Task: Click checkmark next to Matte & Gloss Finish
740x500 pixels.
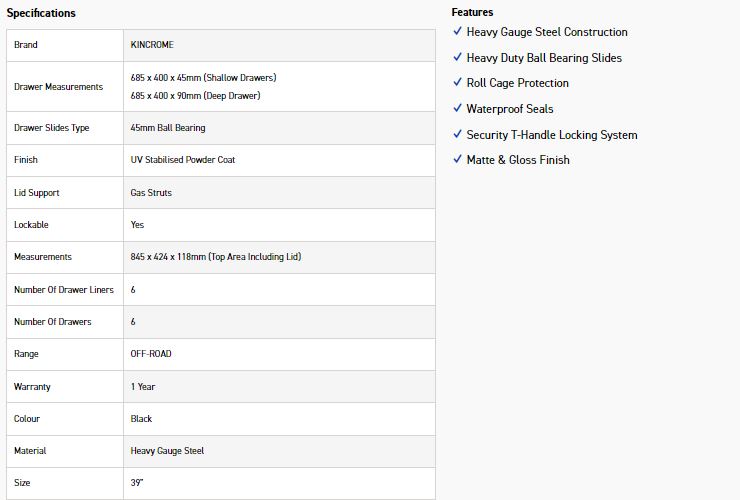Action: click(457, 159)
